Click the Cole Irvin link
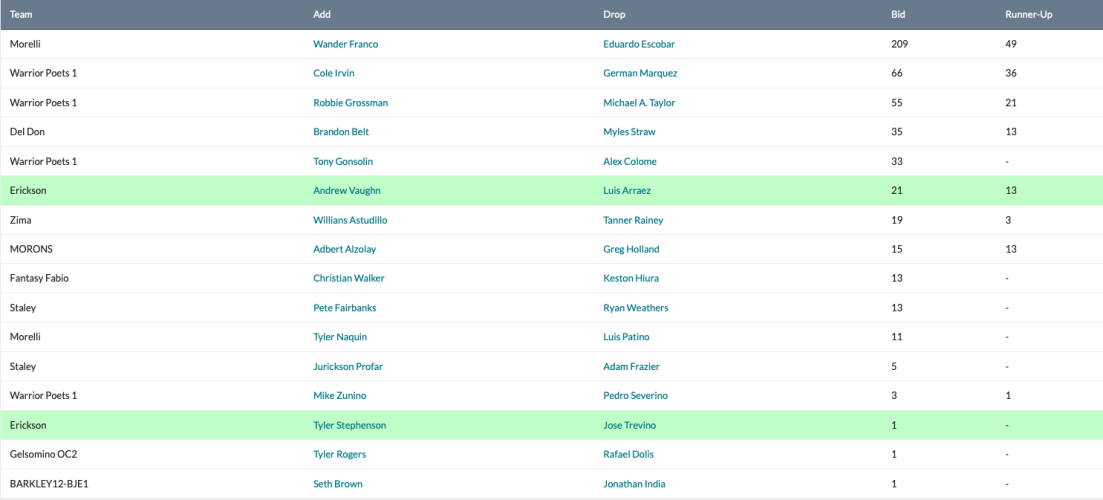Viewport: 1103px width, 500px height. tap(334, 73)
